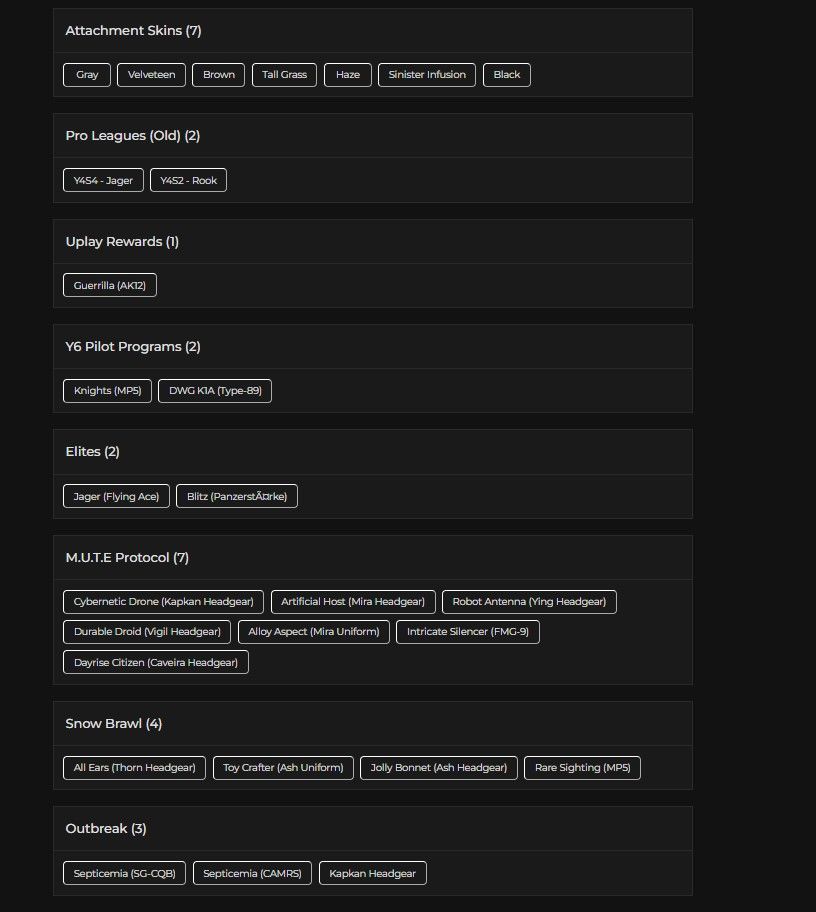Screen dimensions: 816x912
Task: Select the Guerrilla (AK12) reward tag
Action: (x=110, y=285)
